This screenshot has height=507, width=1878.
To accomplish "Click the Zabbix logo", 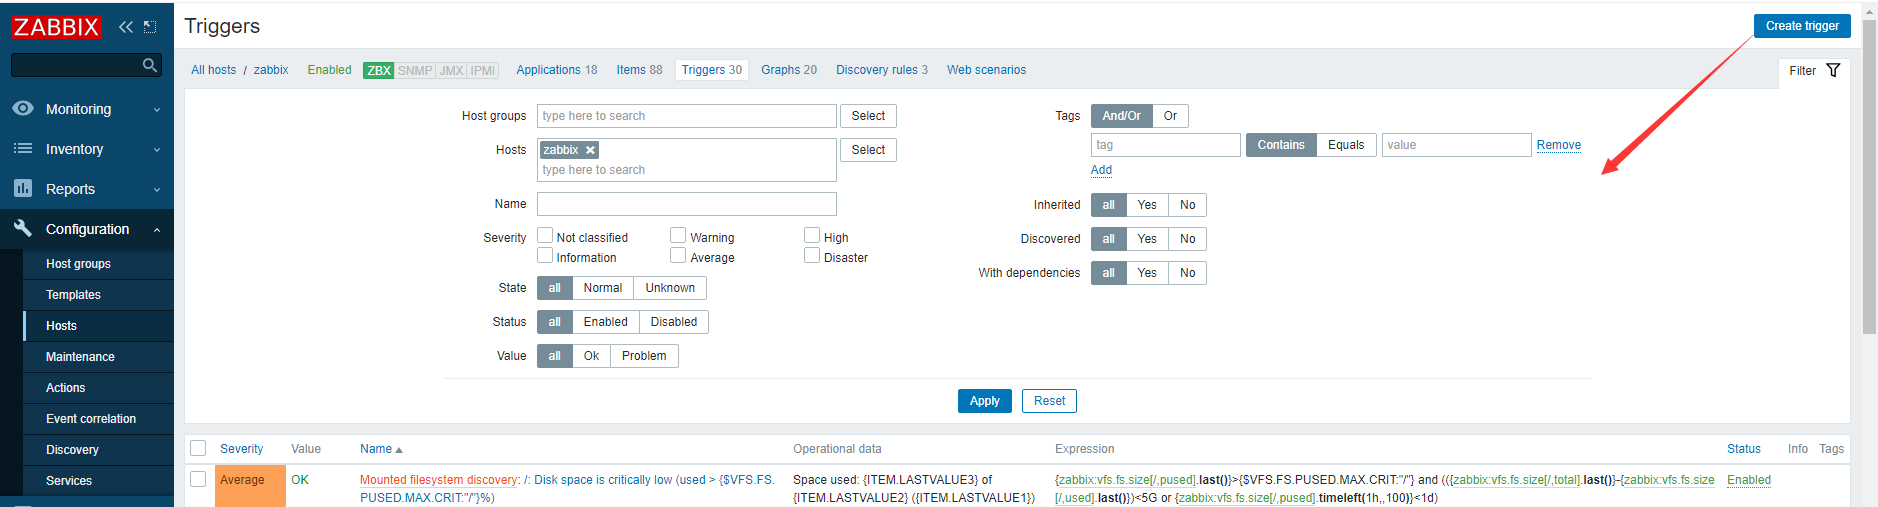I will (x=56, y=27).
